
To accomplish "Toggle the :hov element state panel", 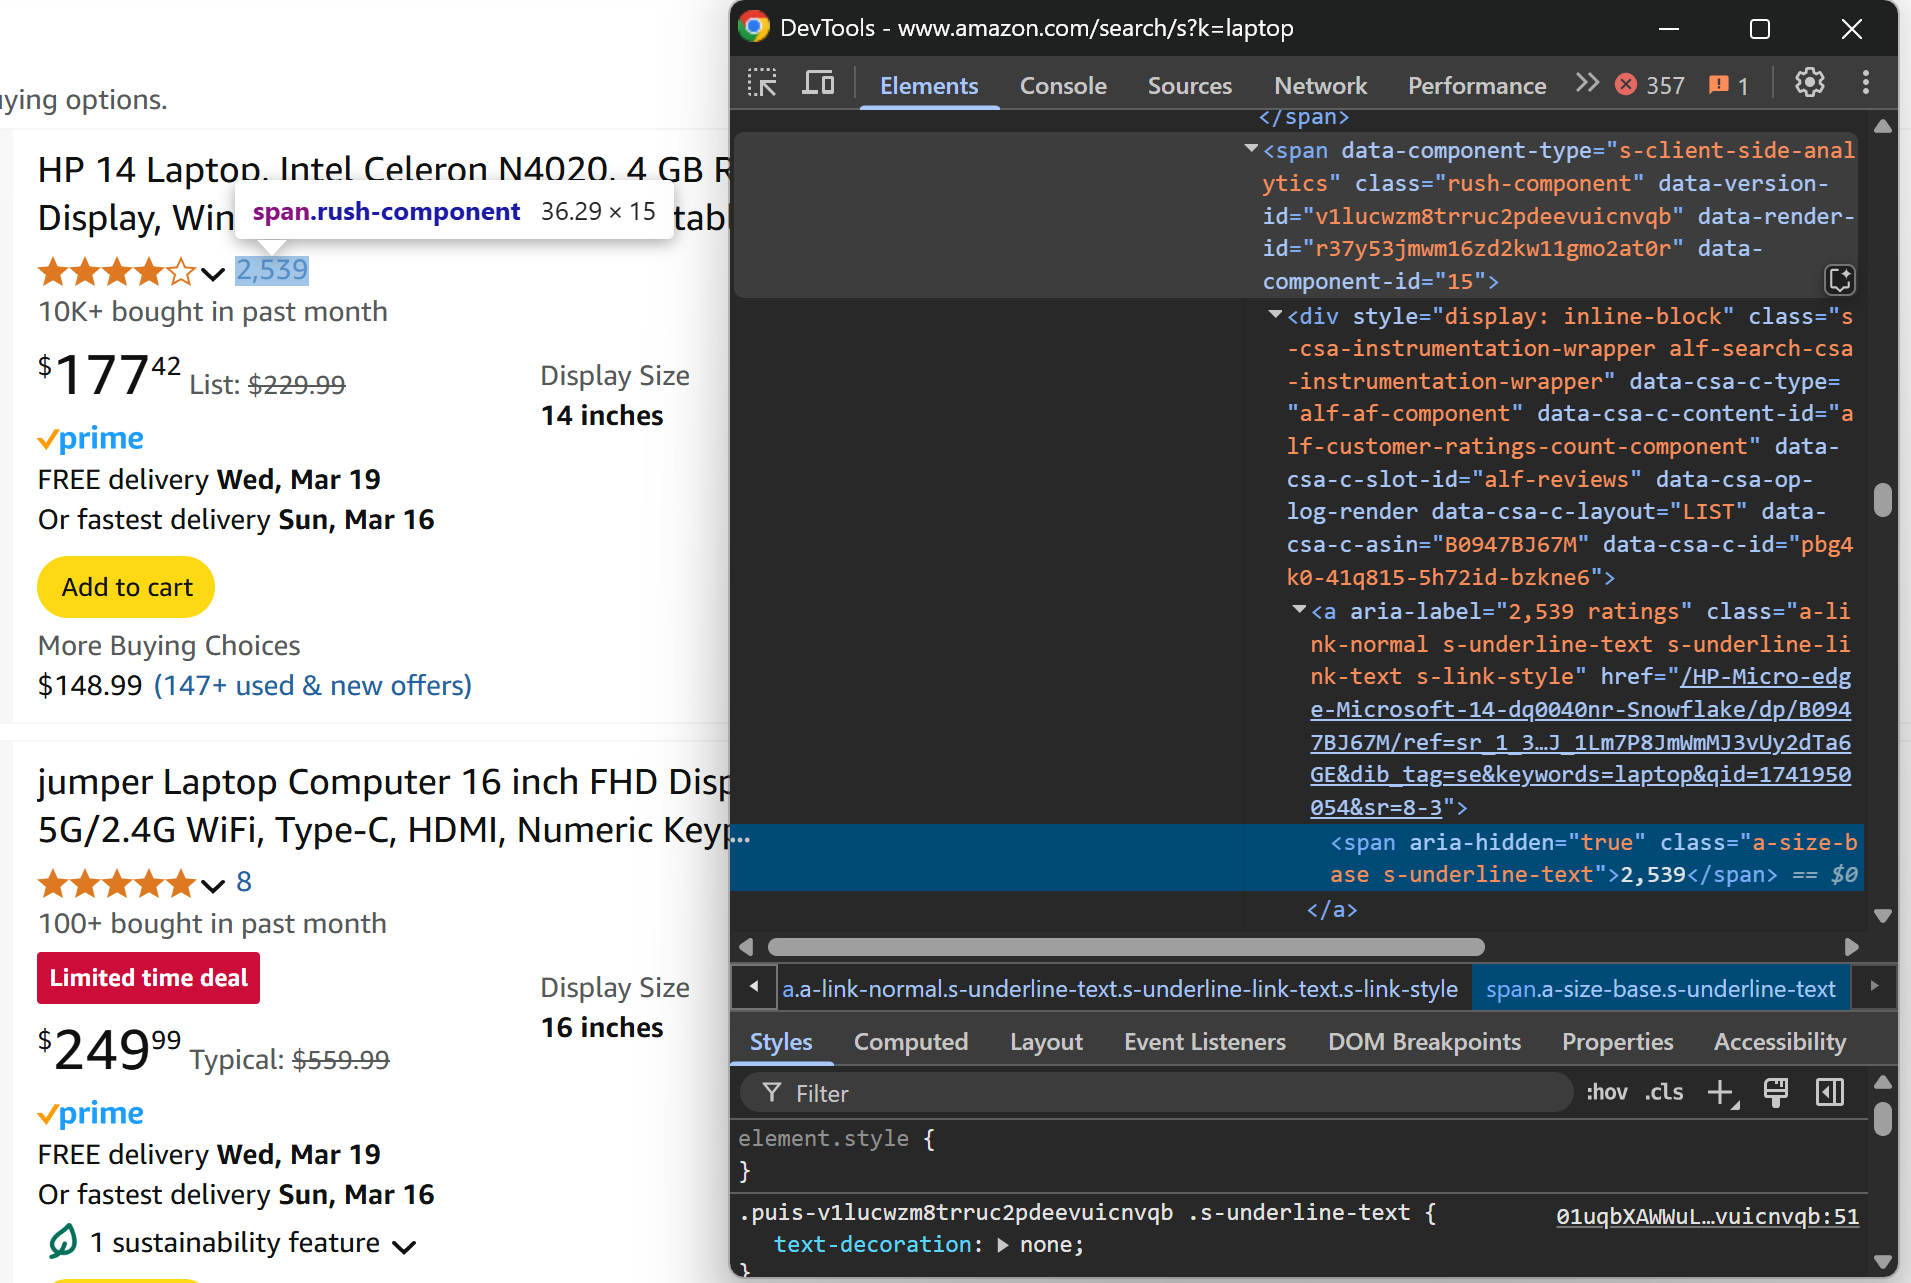I will coord(1607,1092).
